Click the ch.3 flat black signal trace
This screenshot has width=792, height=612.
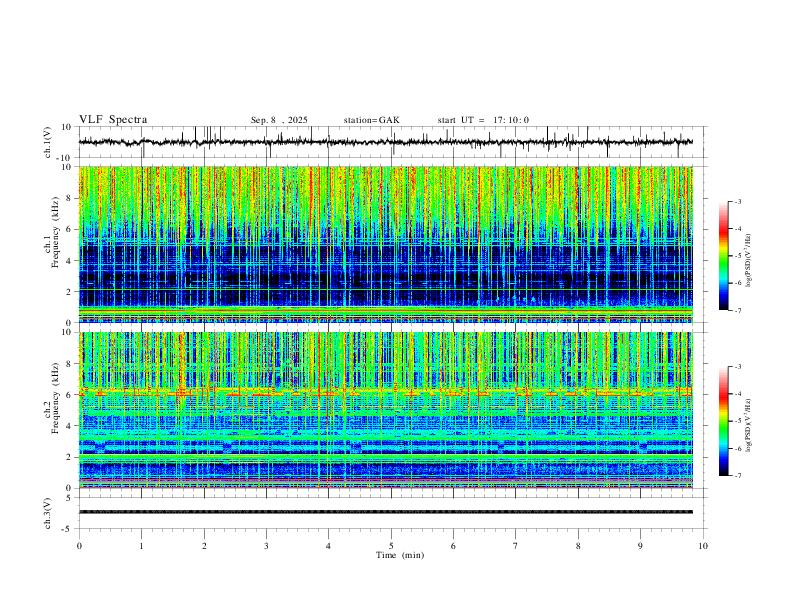pyautogui.click(x=386, y=512)
